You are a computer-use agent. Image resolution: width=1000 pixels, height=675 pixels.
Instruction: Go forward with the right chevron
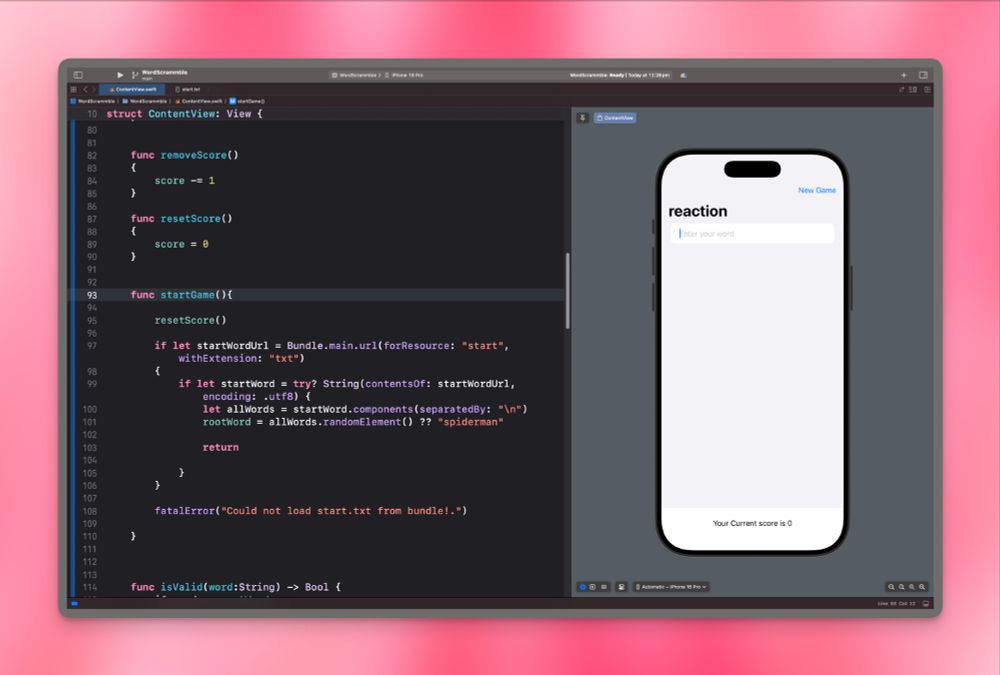[94, 89]
